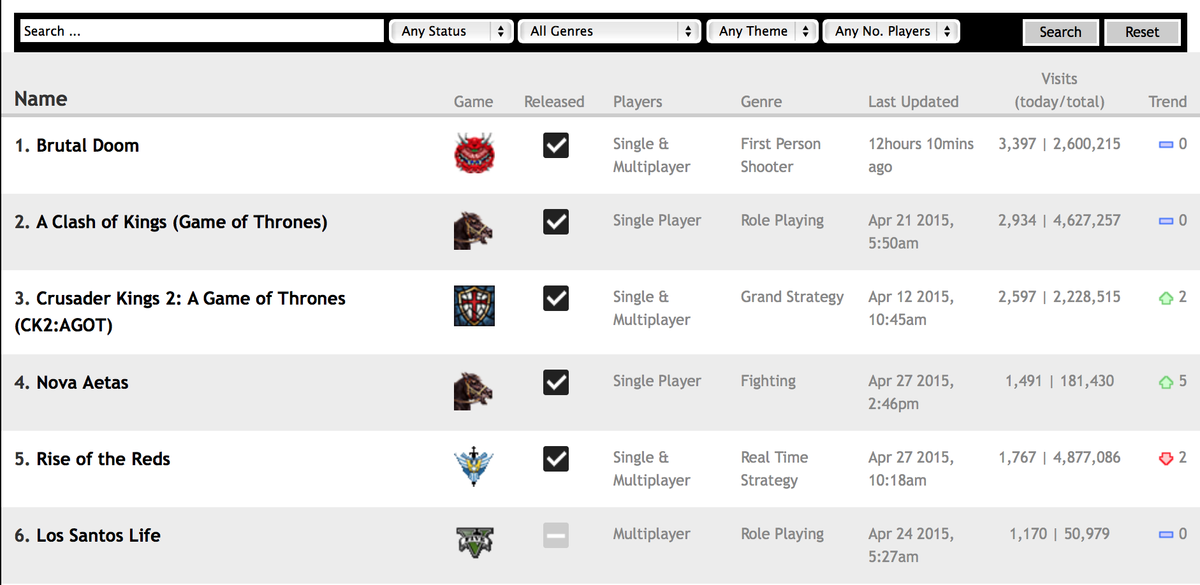Open the Any Theme dropdown
This screenshot has height=585, width=1200.
pyautogui.click(x=762, y=31)
